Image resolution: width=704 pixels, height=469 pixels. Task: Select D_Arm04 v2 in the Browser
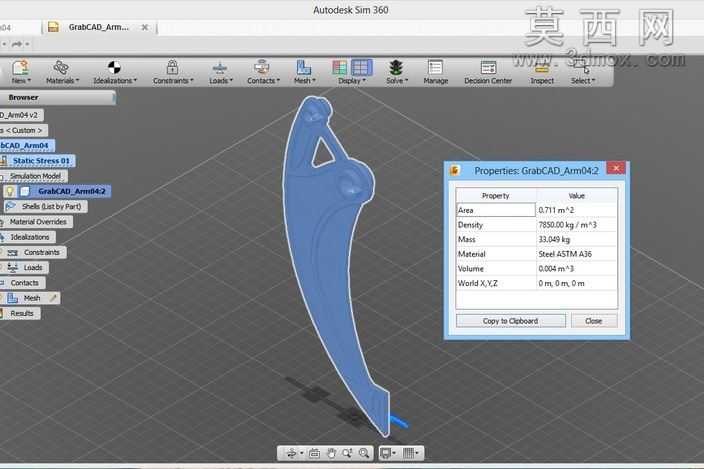click(21, 115)
